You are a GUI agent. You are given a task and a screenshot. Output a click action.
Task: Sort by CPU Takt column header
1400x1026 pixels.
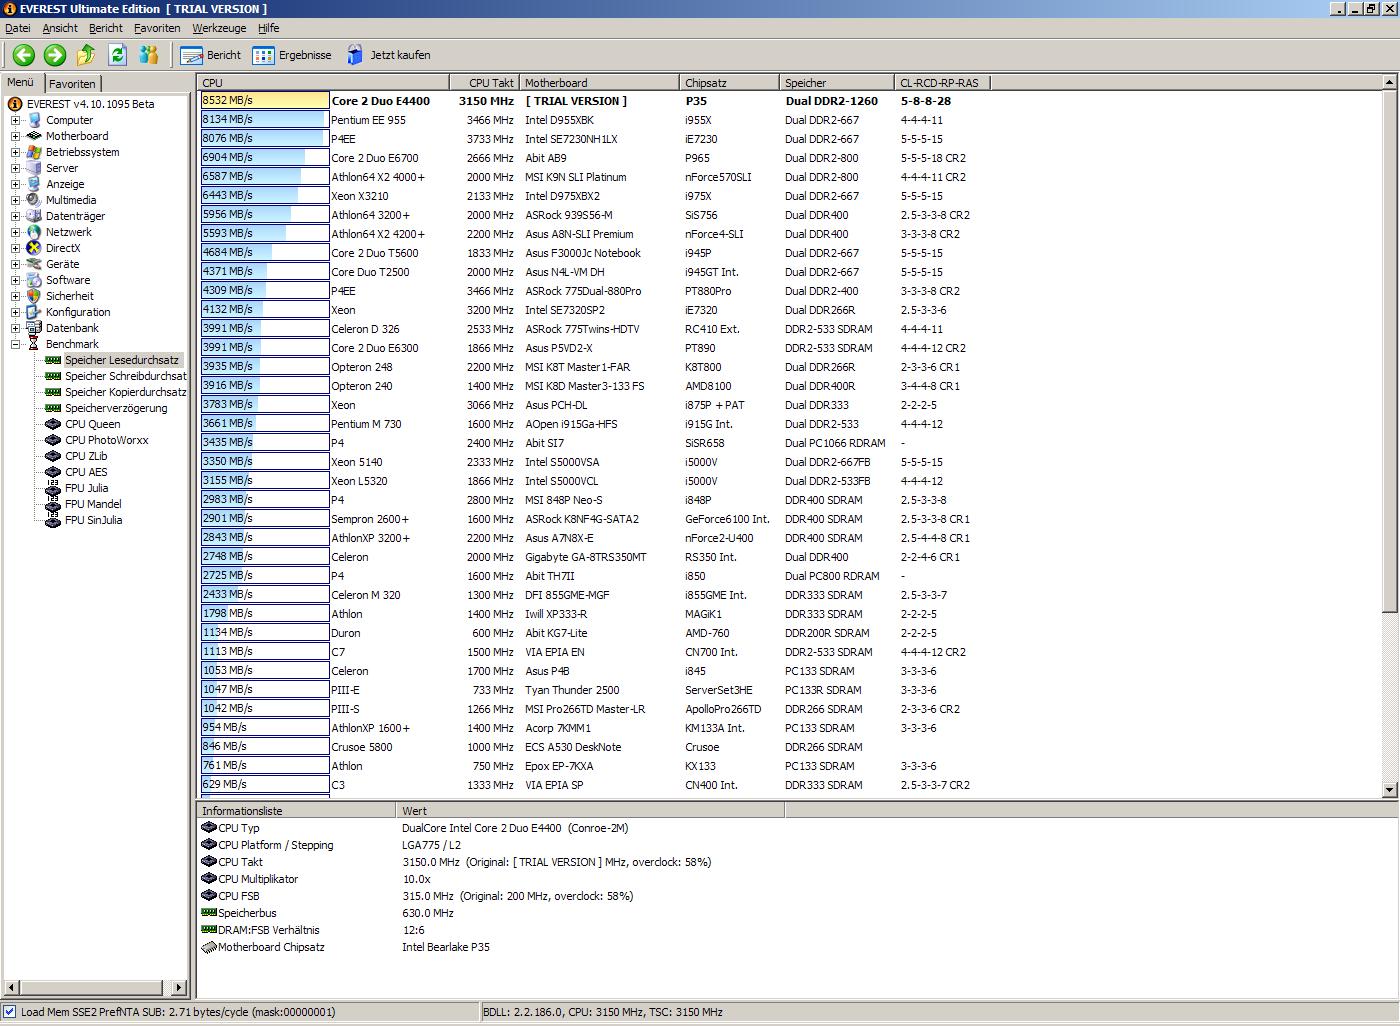click(x=484, y=83)
